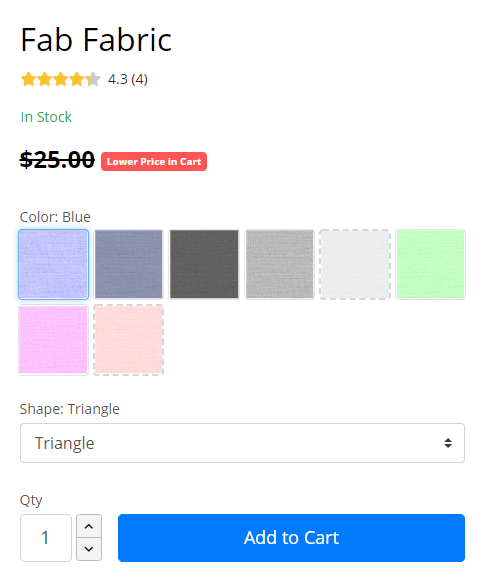Click the Fab Fabric product title
Viewport: 485px width, 582px height.
click(96, 39)
